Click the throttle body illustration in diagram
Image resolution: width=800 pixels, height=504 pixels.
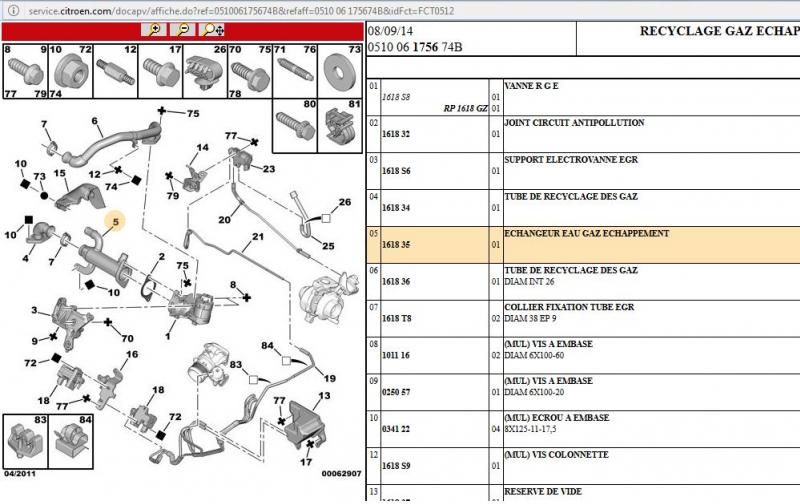pyautogui.click(x=209, y=366)
